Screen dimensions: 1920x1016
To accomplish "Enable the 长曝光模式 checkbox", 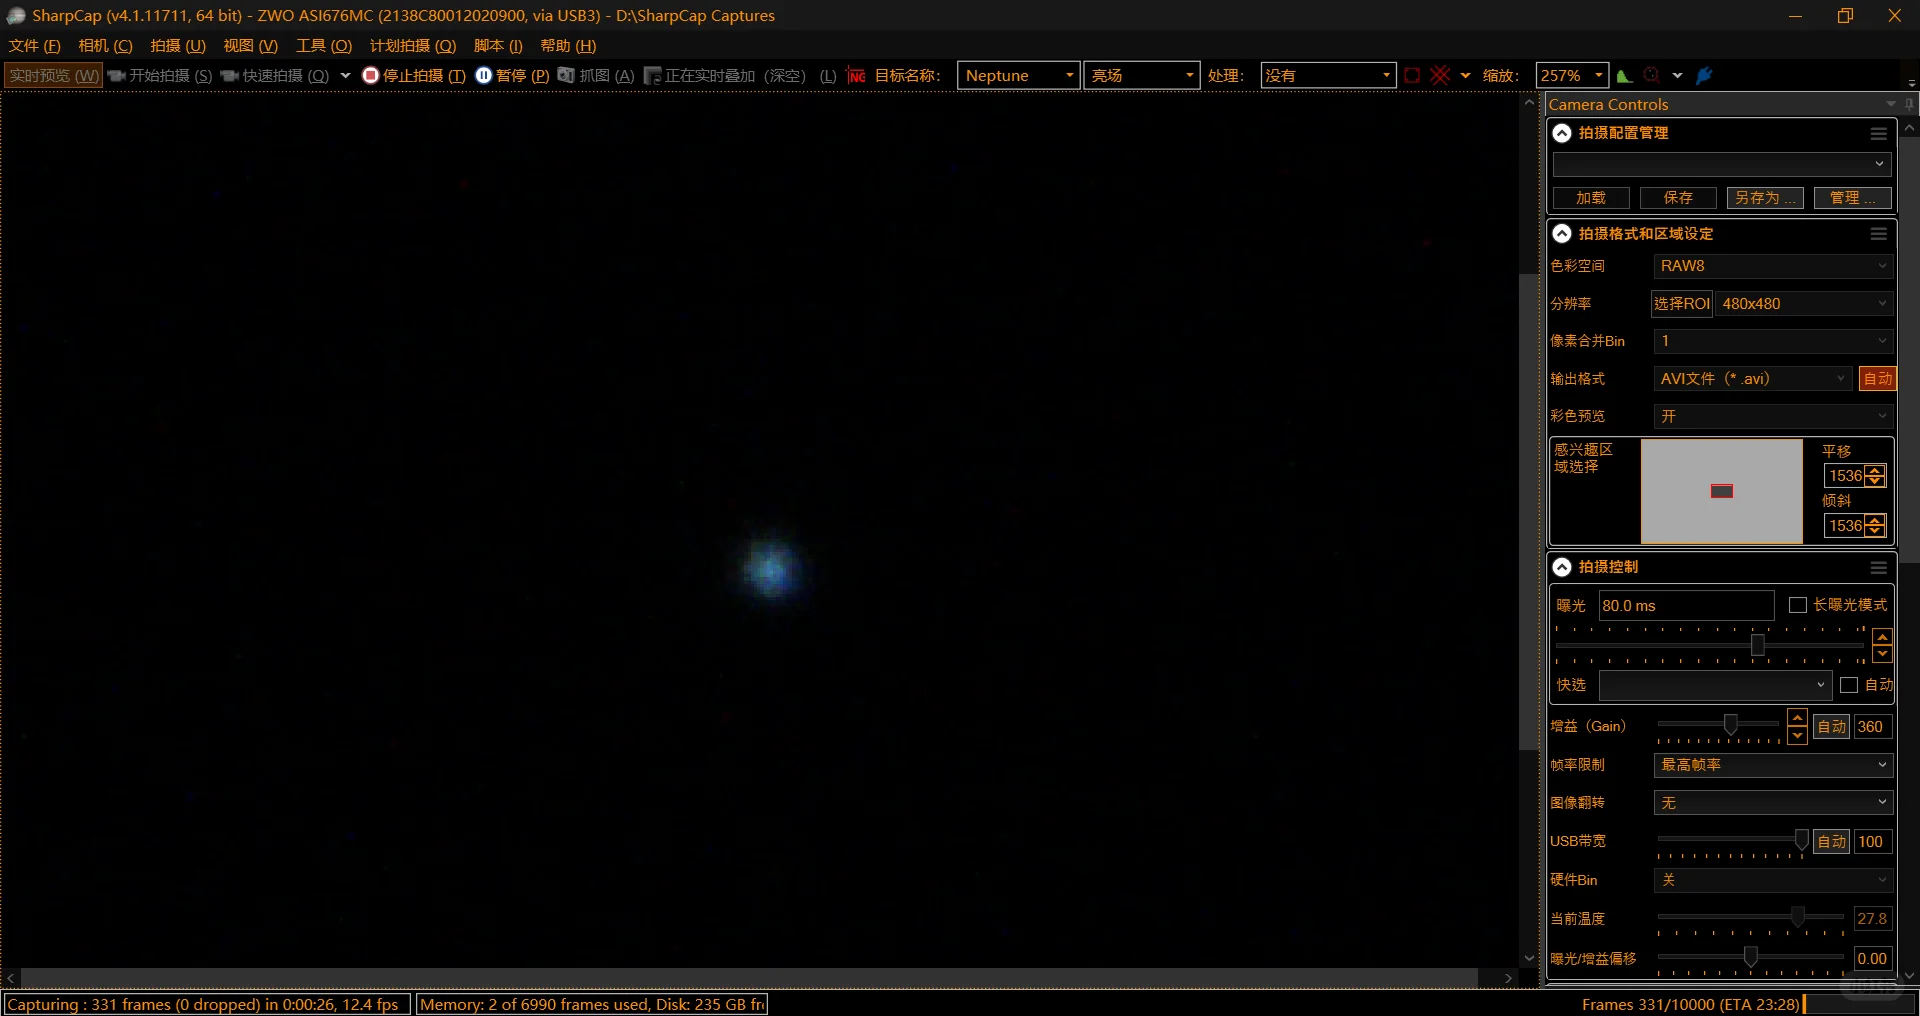I will tap(1798, 605).
